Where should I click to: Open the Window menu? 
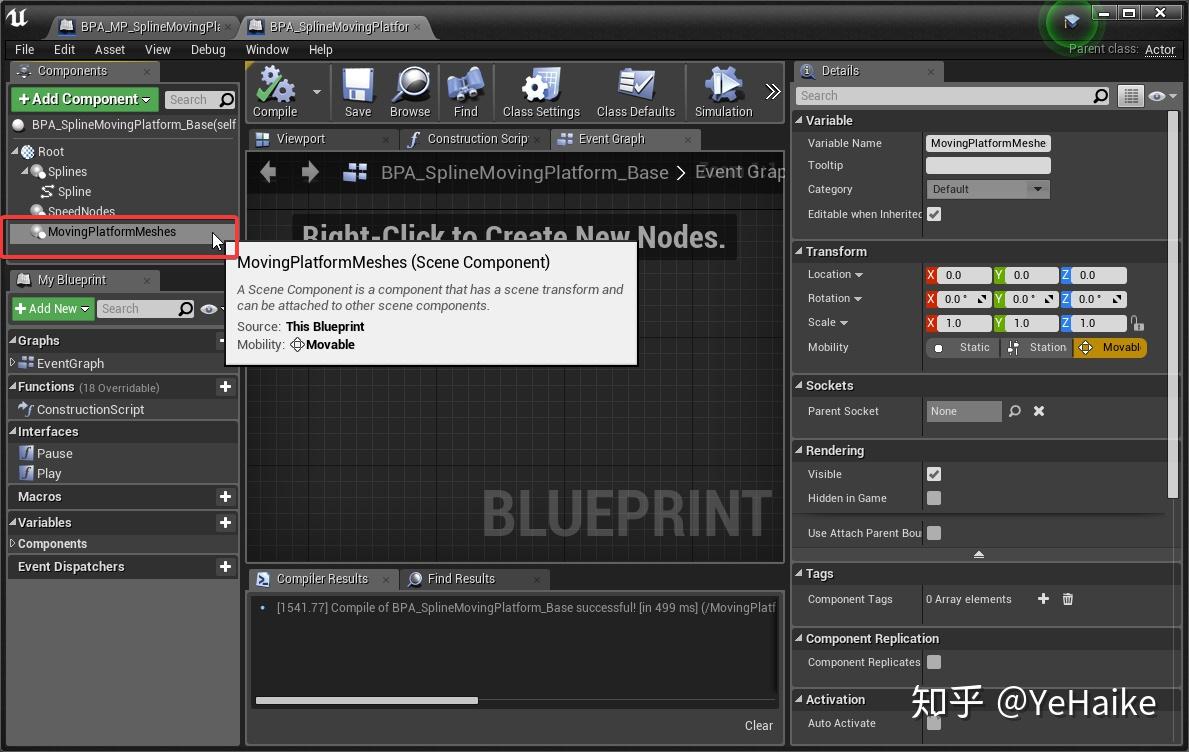pyautogui.click(x=267, y=49)
